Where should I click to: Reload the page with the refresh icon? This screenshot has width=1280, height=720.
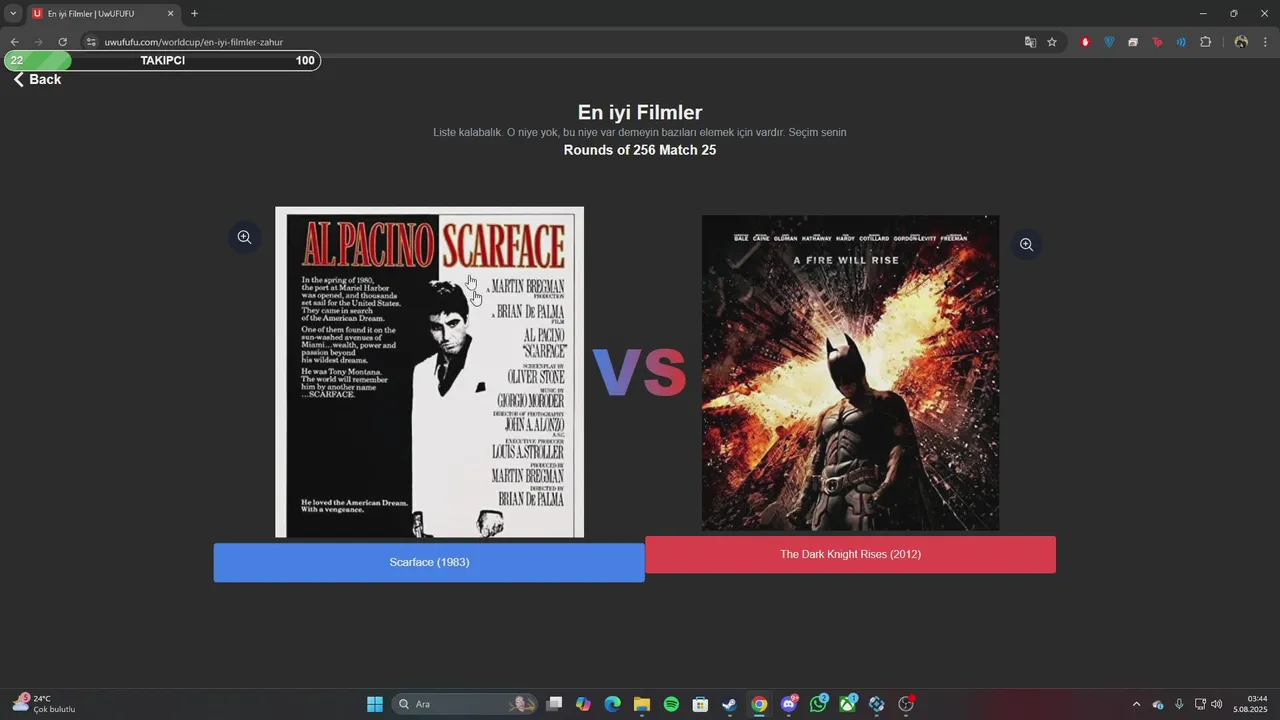point(62,42)
